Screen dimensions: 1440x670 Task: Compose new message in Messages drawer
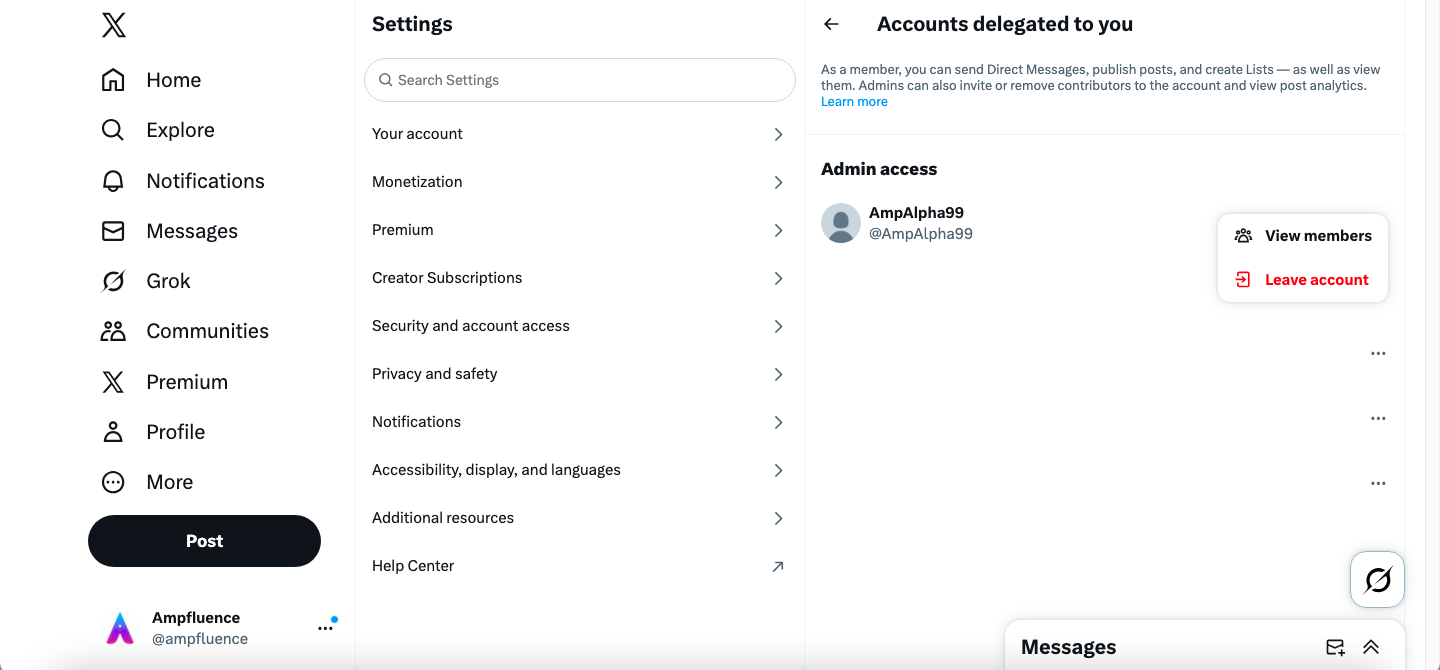click(1335, 647)
